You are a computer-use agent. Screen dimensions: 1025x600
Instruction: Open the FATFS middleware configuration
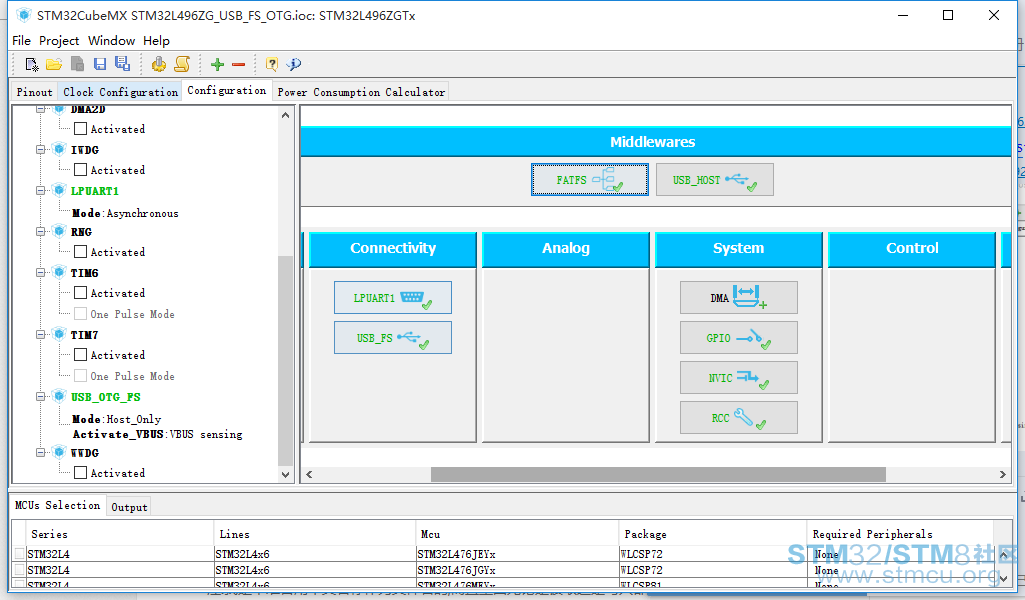click(x=590, y=180)
